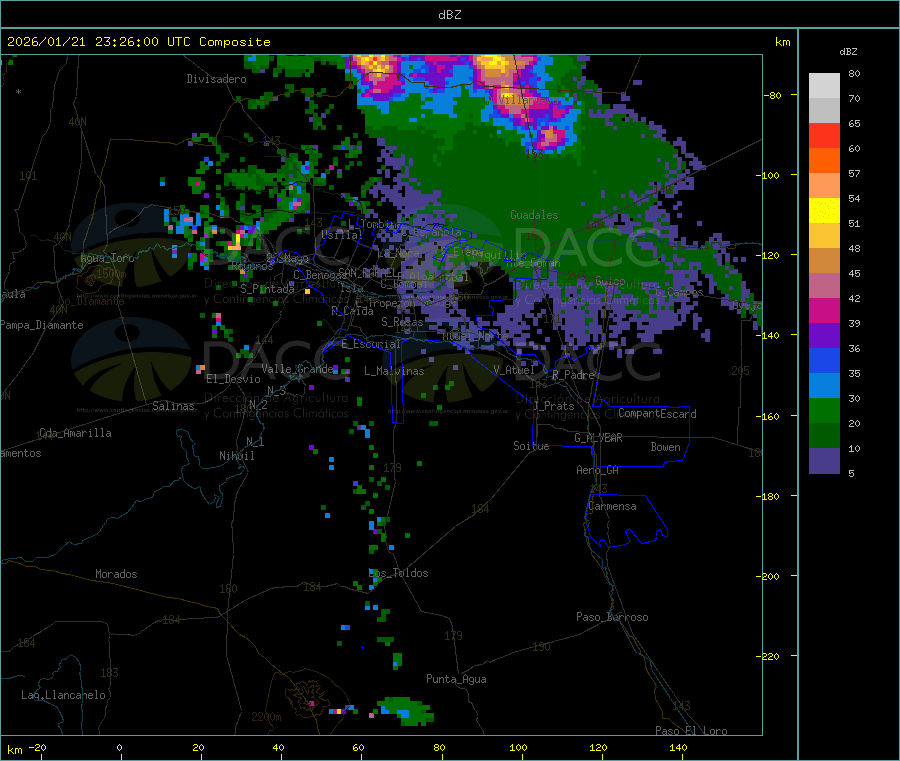Click the timestamp 2026/01/21 23:26:00 UTC Composite
900x761 pixels.
pos(138,42)
